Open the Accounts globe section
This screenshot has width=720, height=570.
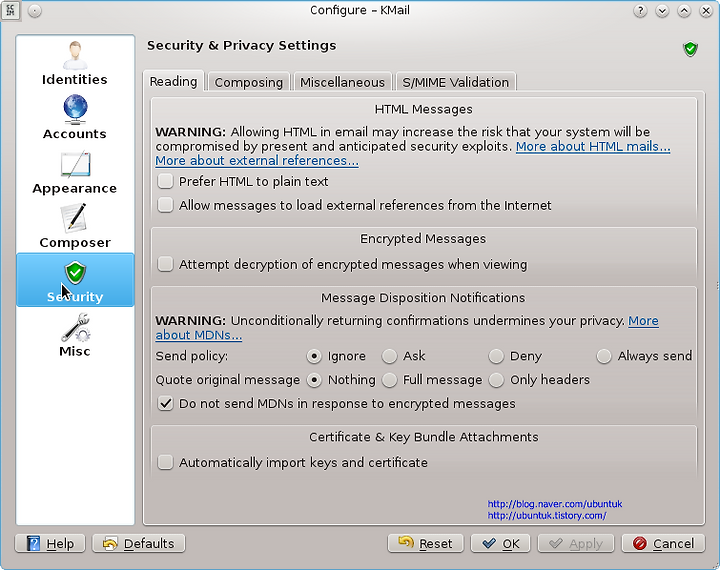75,118
